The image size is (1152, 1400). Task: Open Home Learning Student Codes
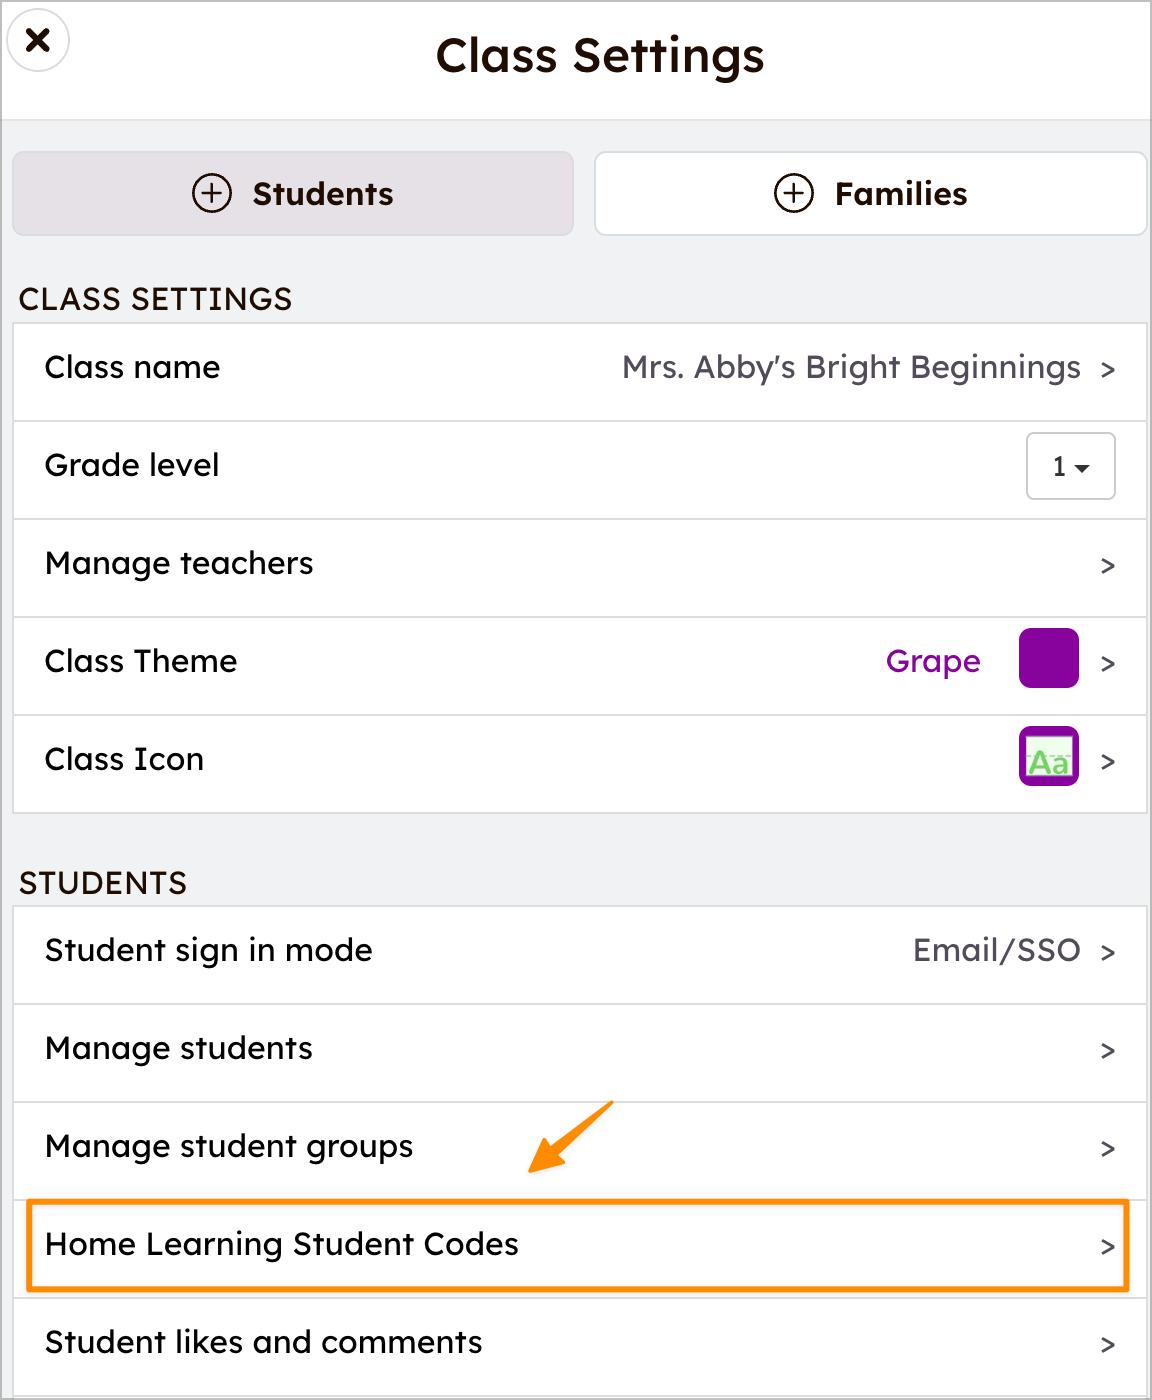point(578,1245)
